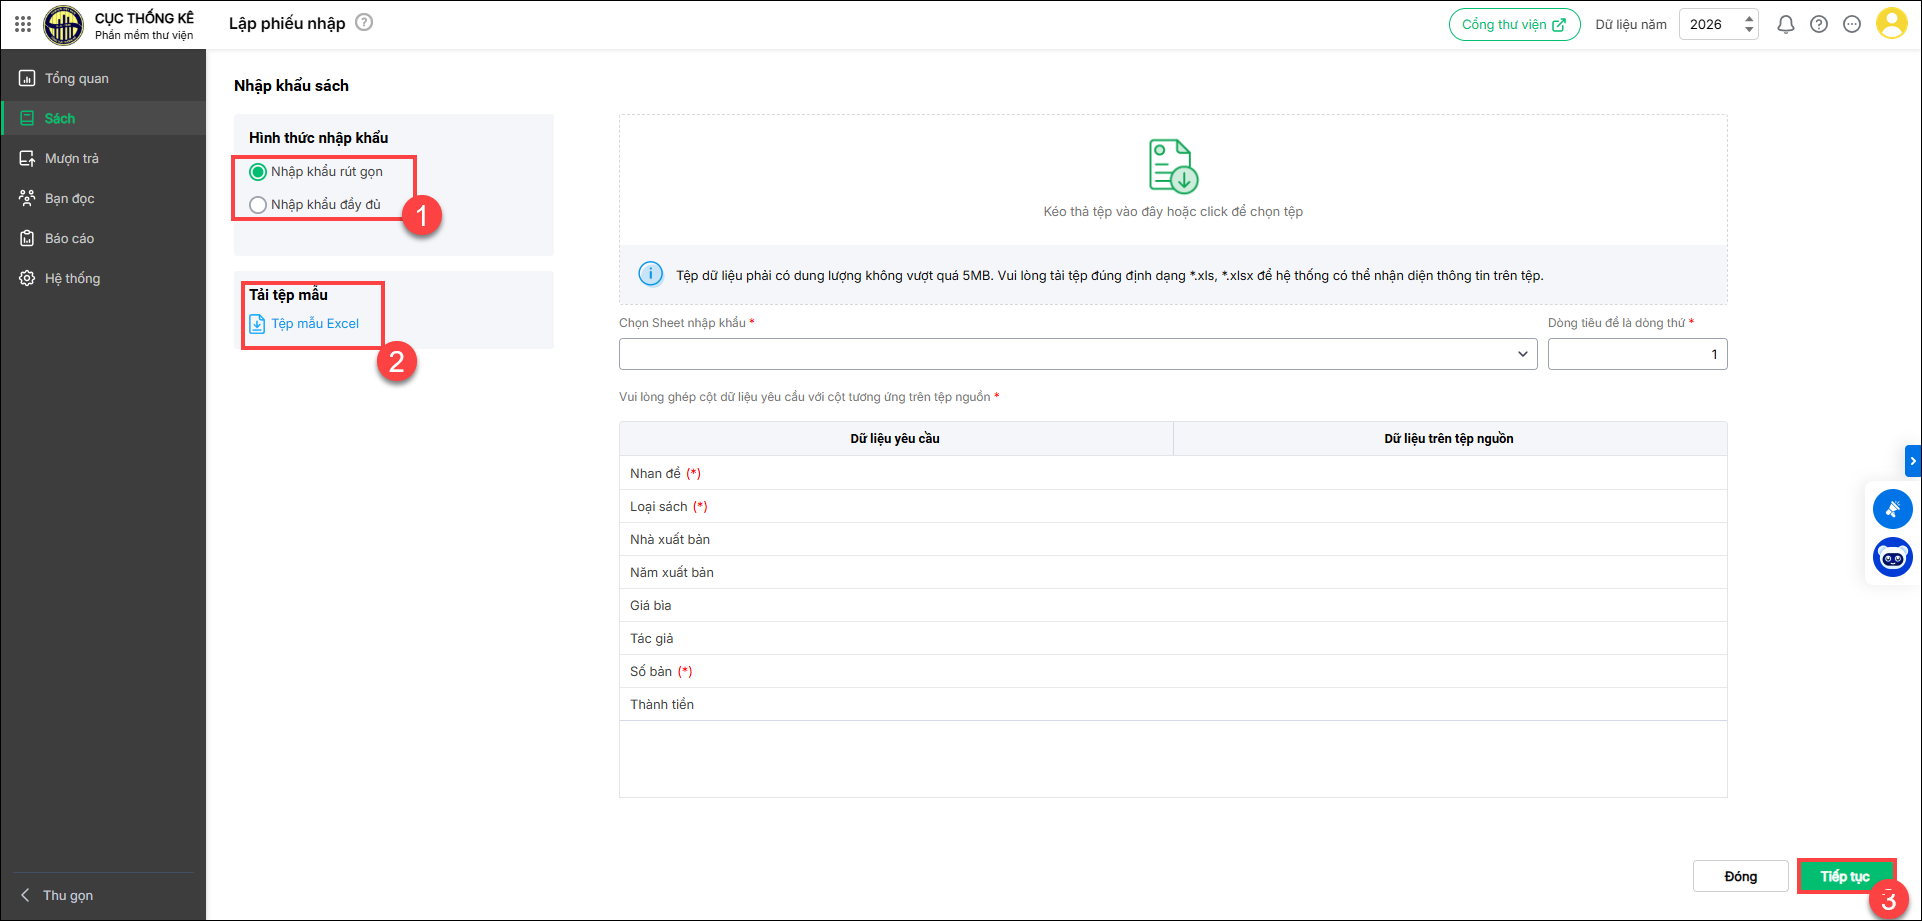Click the file upload icon in drop zone

pos(1172,166)
